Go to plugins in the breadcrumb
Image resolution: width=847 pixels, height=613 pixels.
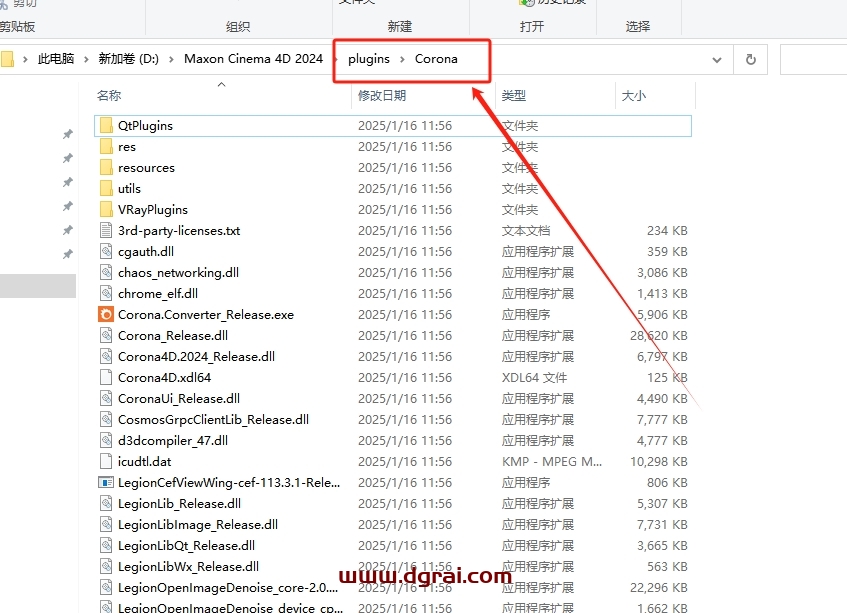coord(369,59)
